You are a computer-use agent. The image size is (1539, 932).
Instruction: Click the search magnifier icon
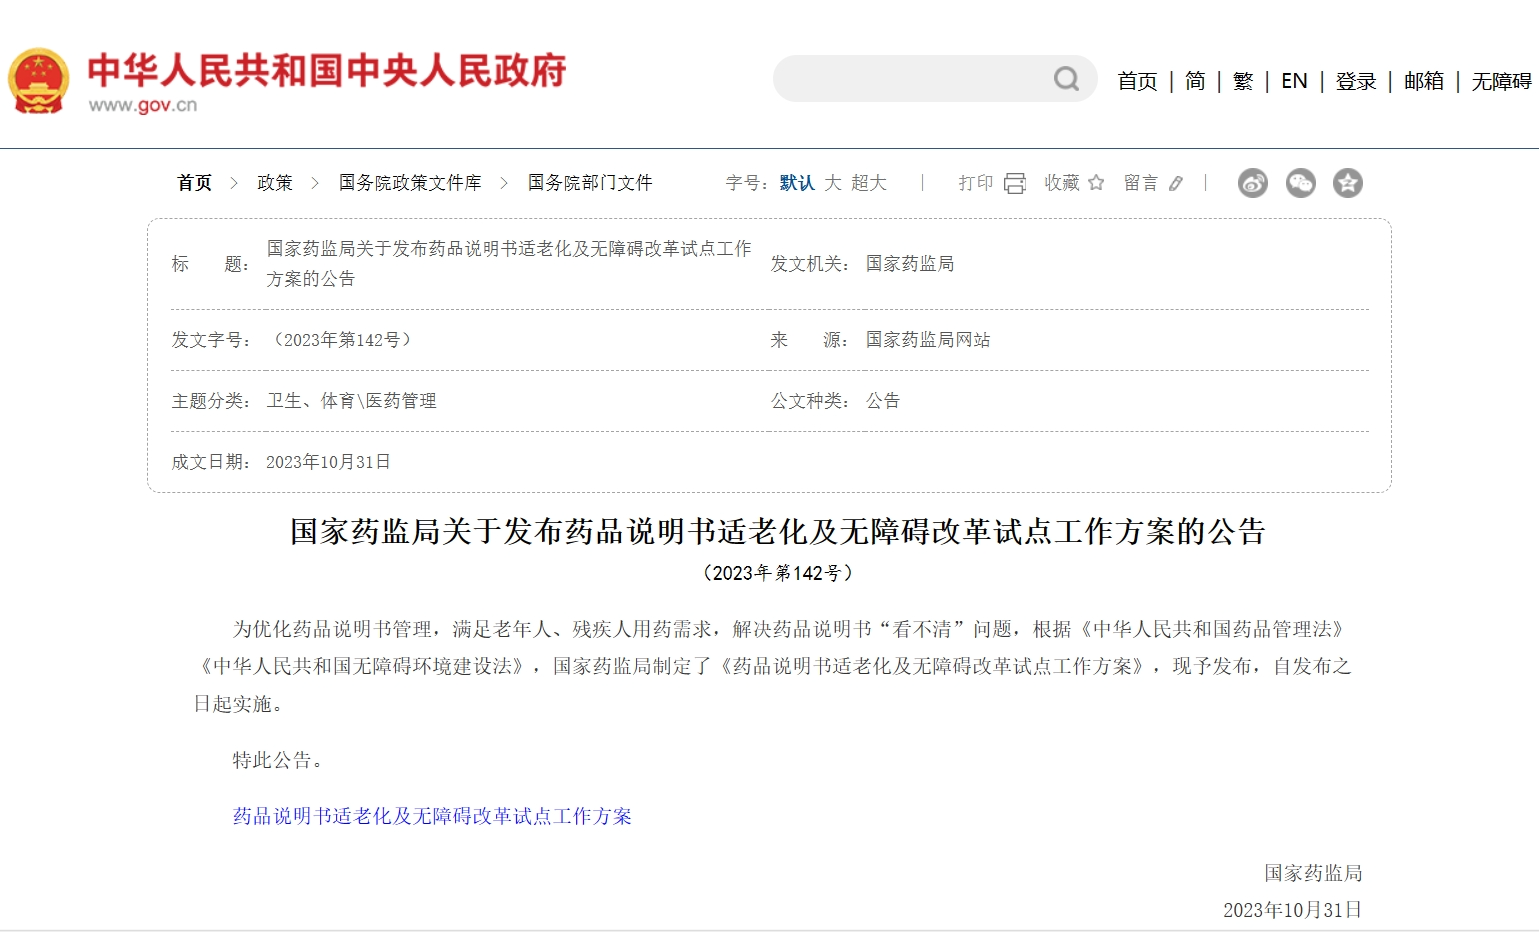point(1066,79)
